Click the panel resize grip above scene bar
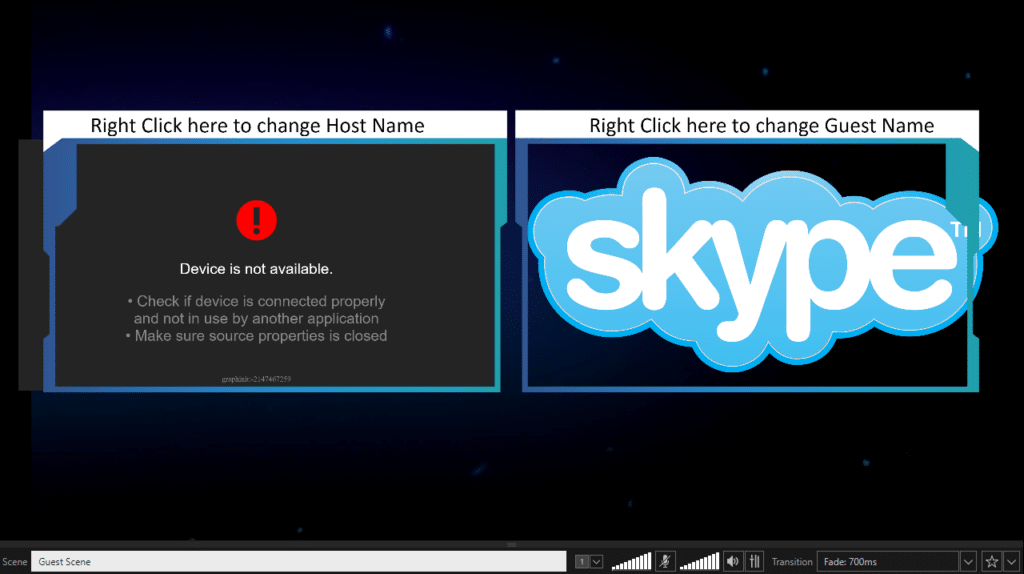Viewport: 1024px width, 574px height. [x=512, y=544]
